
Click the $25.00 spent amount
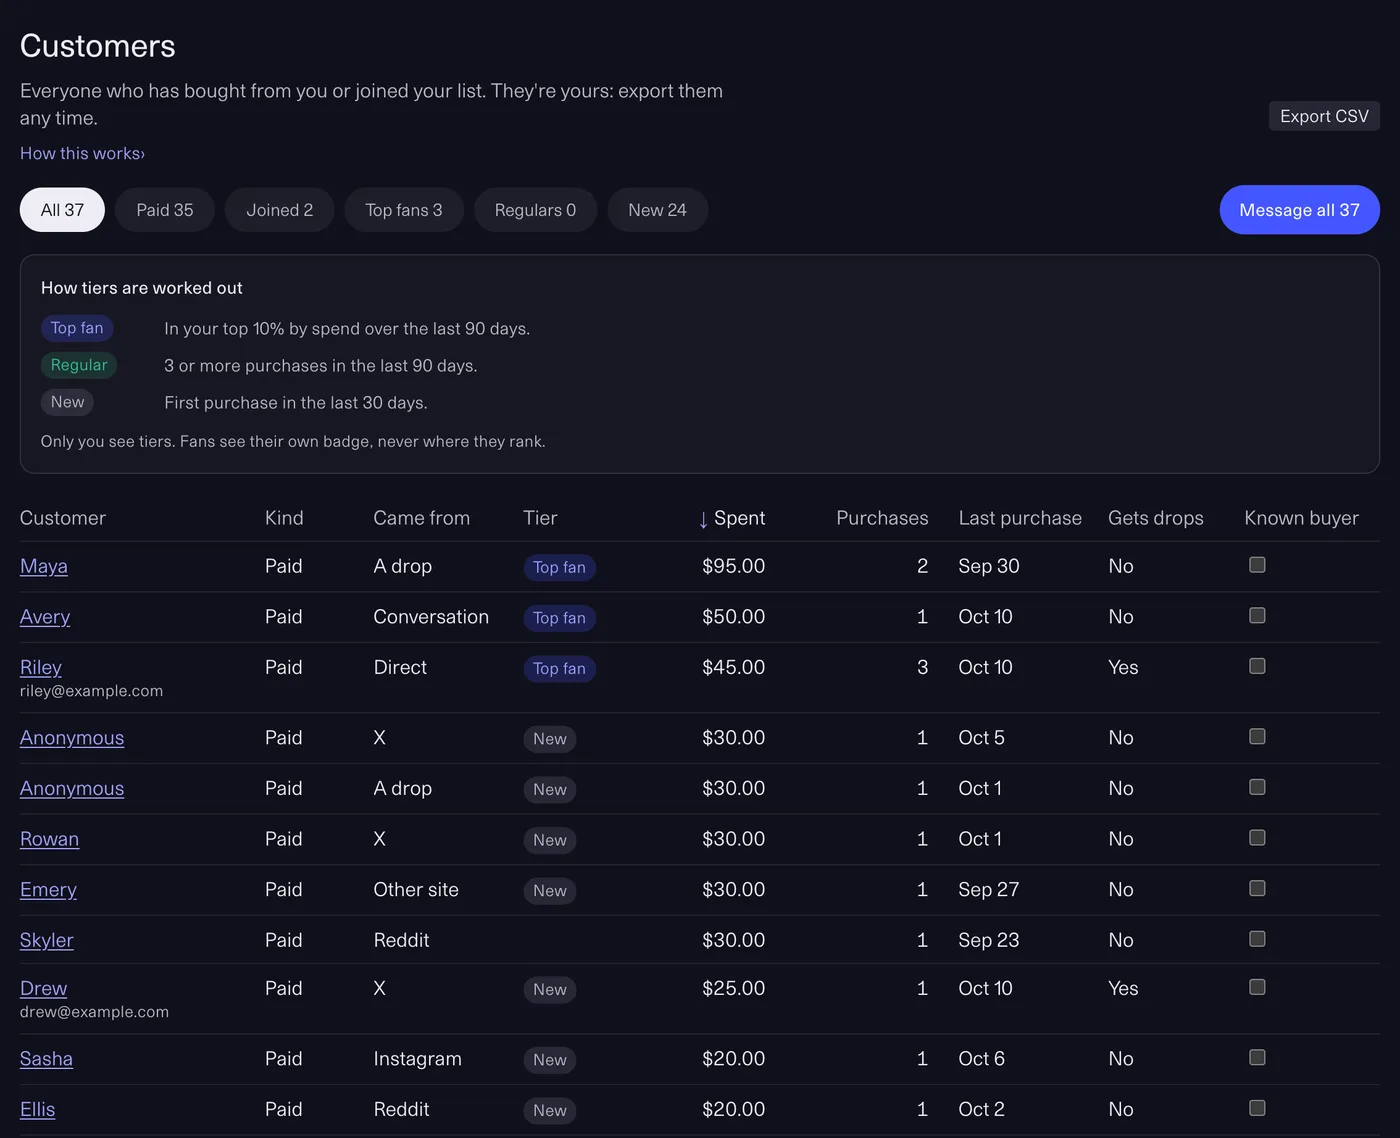pos(733,988)
